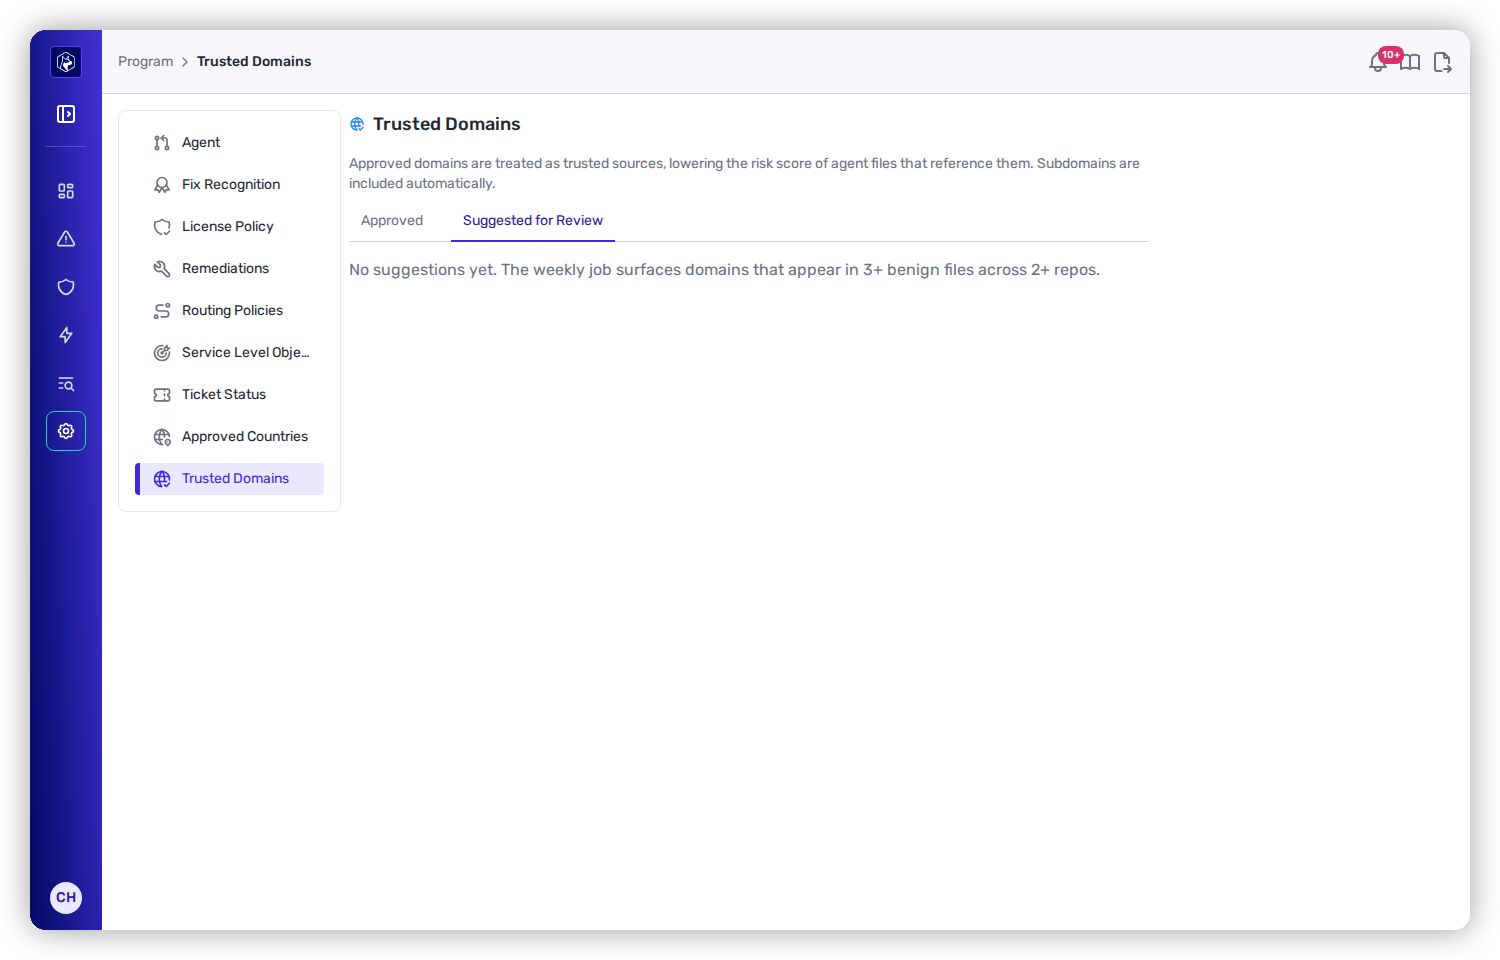Click the License Policy icon
Screen dimensions: 1500x960
162,227
